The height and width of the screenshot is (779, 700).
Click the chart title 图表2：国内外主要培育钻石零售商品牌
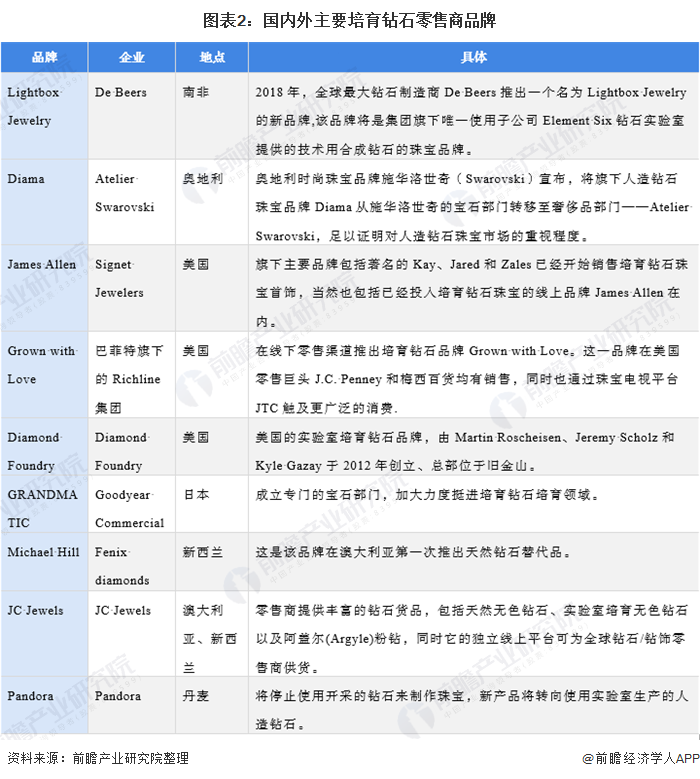[x=349, y=20]
